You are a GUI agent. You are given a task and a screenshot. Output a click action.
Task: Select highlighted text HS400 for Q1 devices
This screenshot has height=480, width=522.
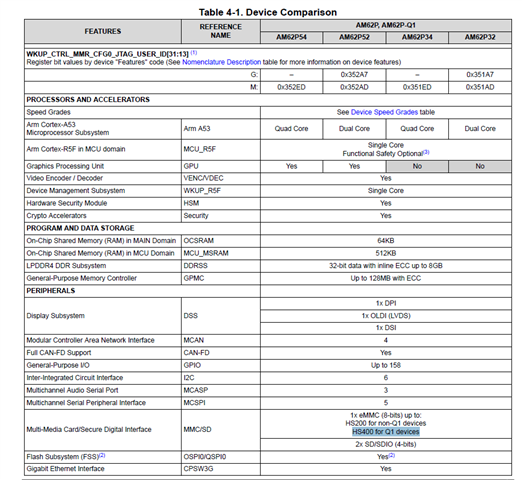(386, 432)
